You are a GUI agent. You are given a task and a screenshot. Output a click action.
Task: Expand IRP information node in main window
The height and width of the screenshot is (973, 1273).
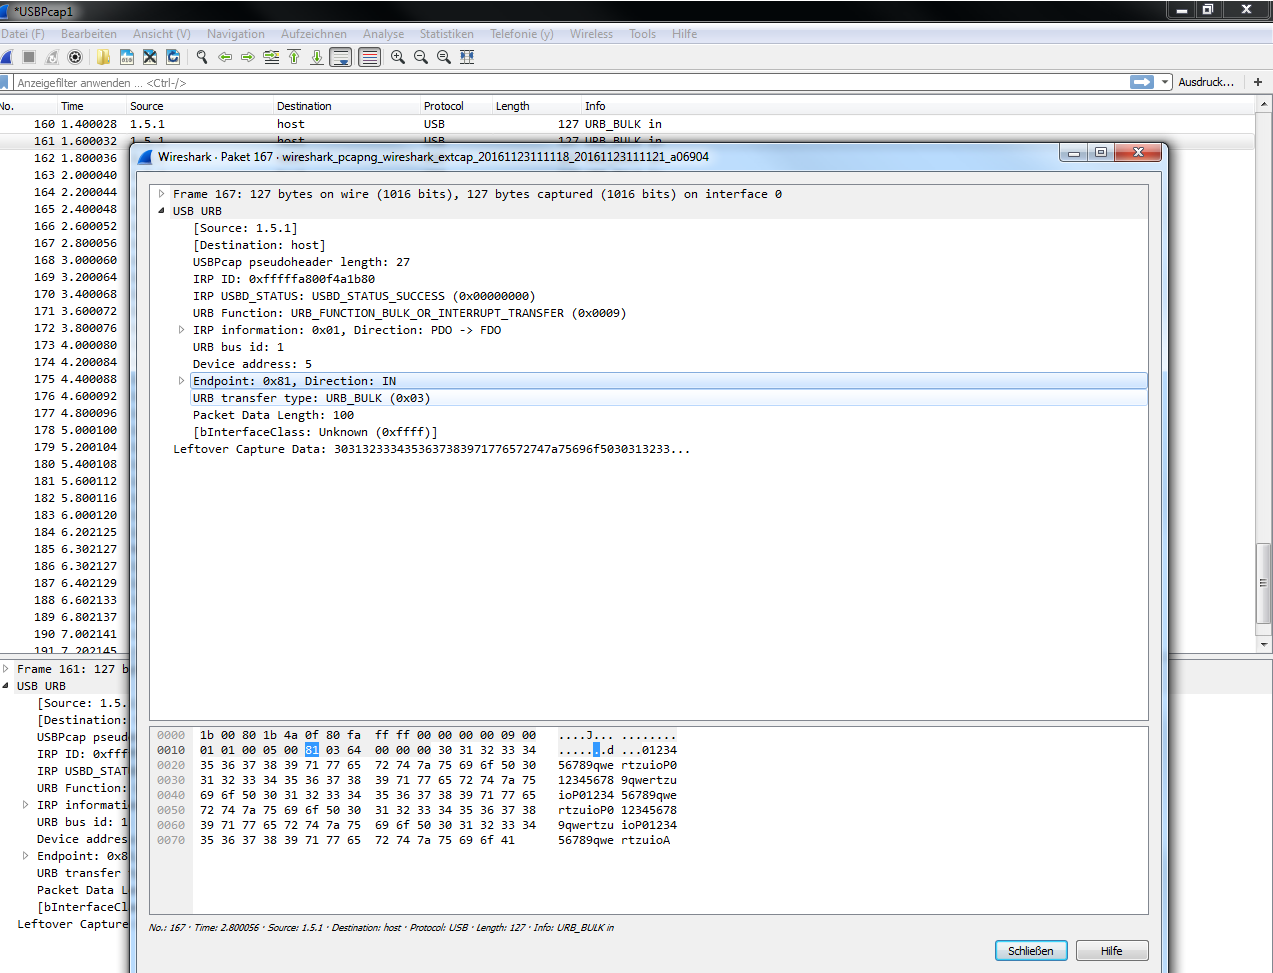pos(25,805)
